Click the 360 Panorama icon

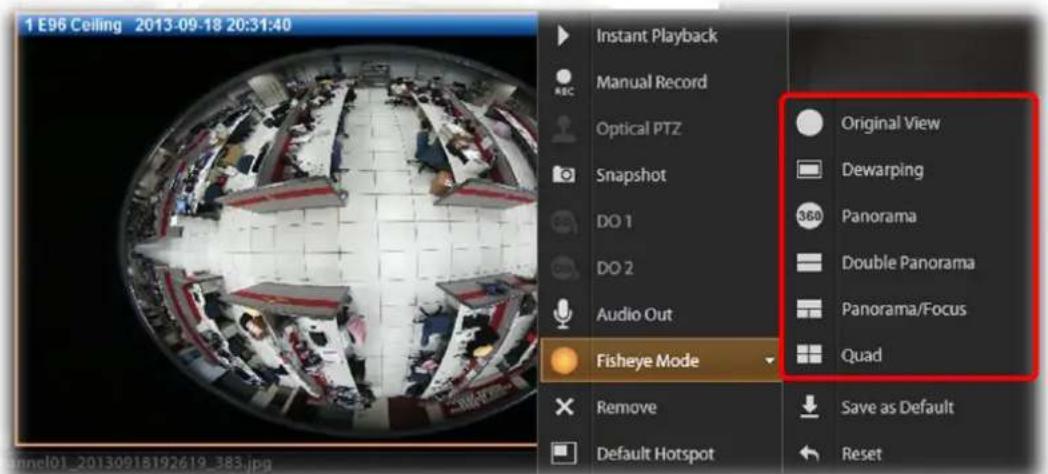tap(809, 217)
